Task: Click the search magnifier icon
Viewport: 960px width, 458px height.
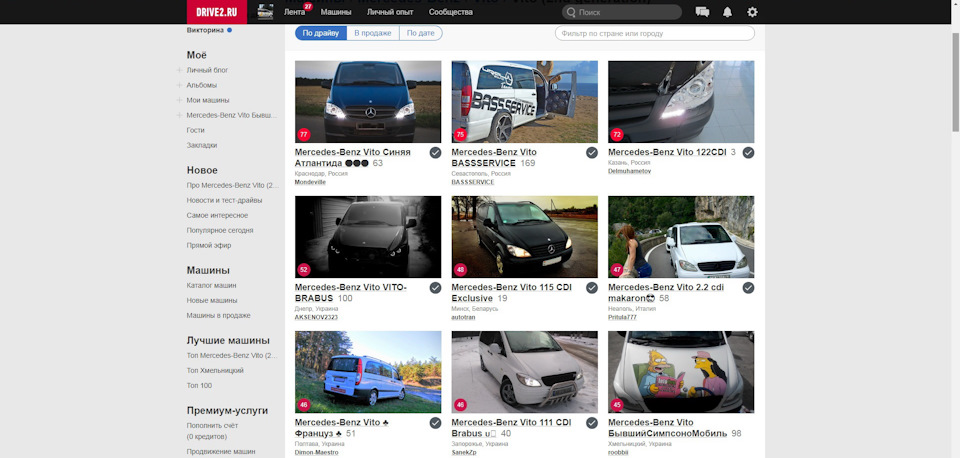Action: pyautogui.click(x=571, y=12)
